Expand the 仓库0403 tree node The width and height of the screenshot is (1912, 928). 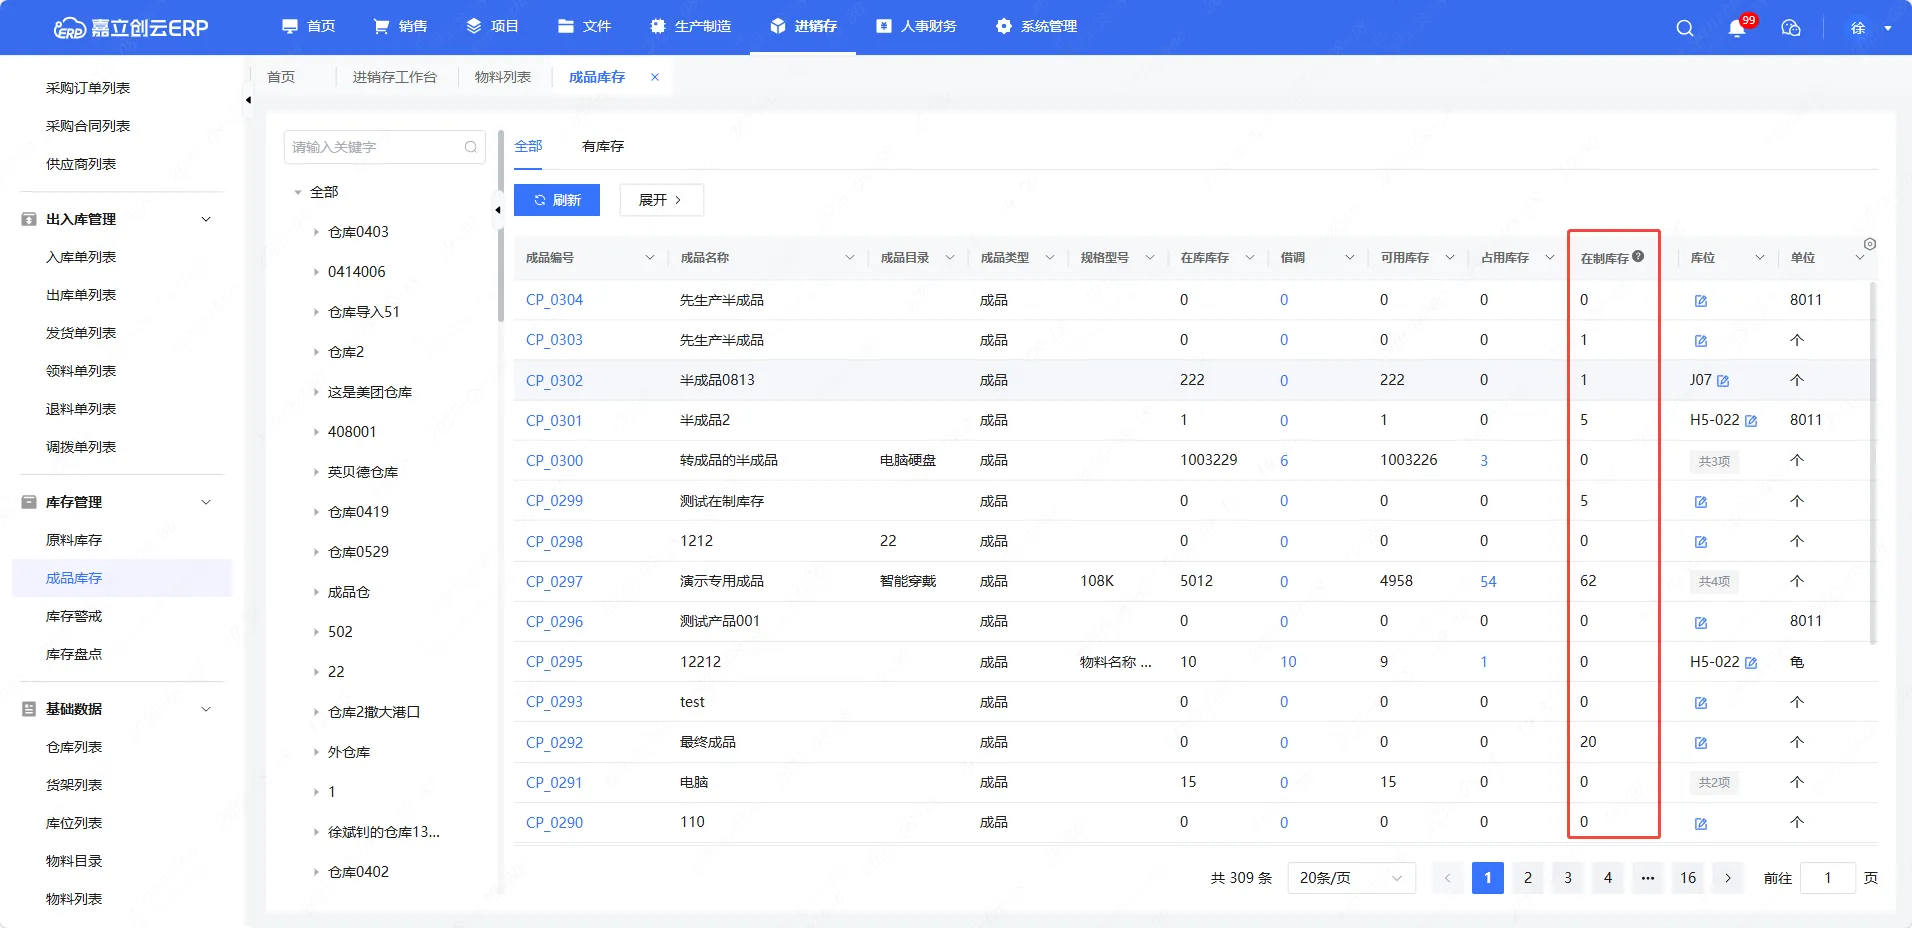(x=316, y=232)
